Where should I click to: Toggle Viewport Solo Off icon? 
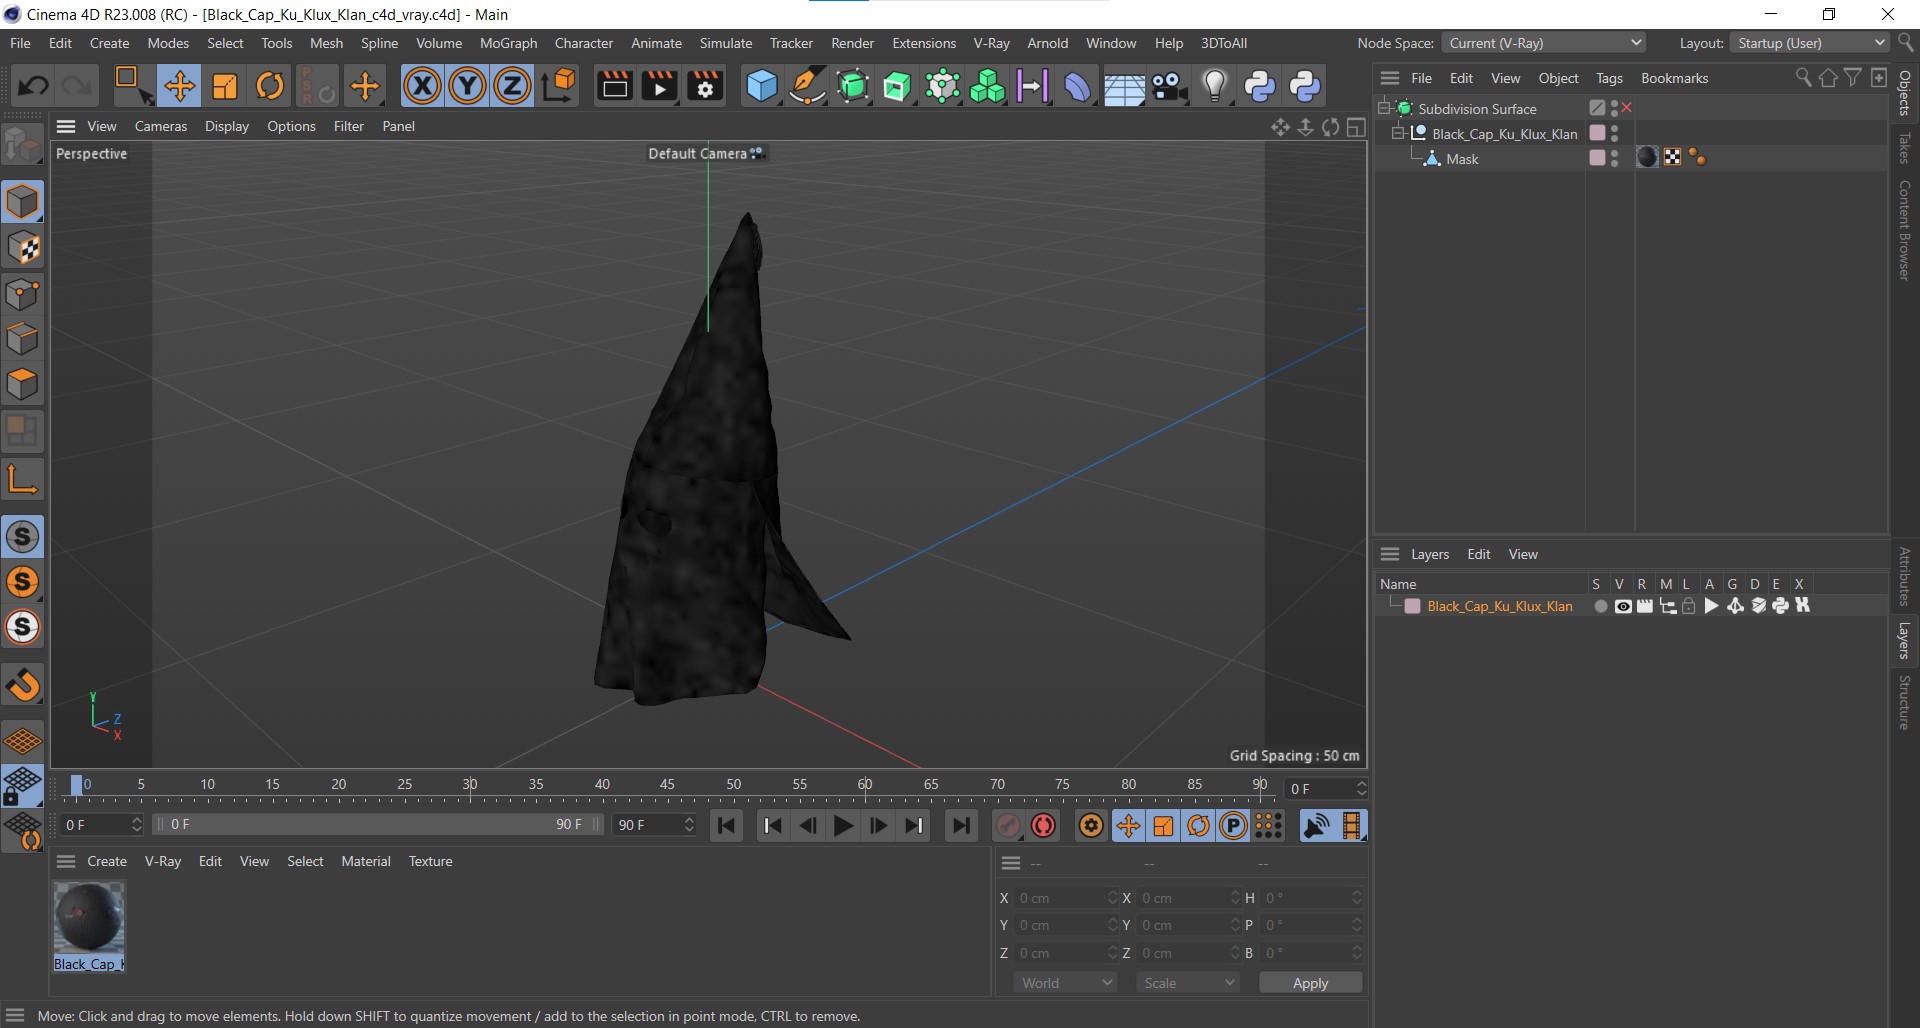click(22, 537)
